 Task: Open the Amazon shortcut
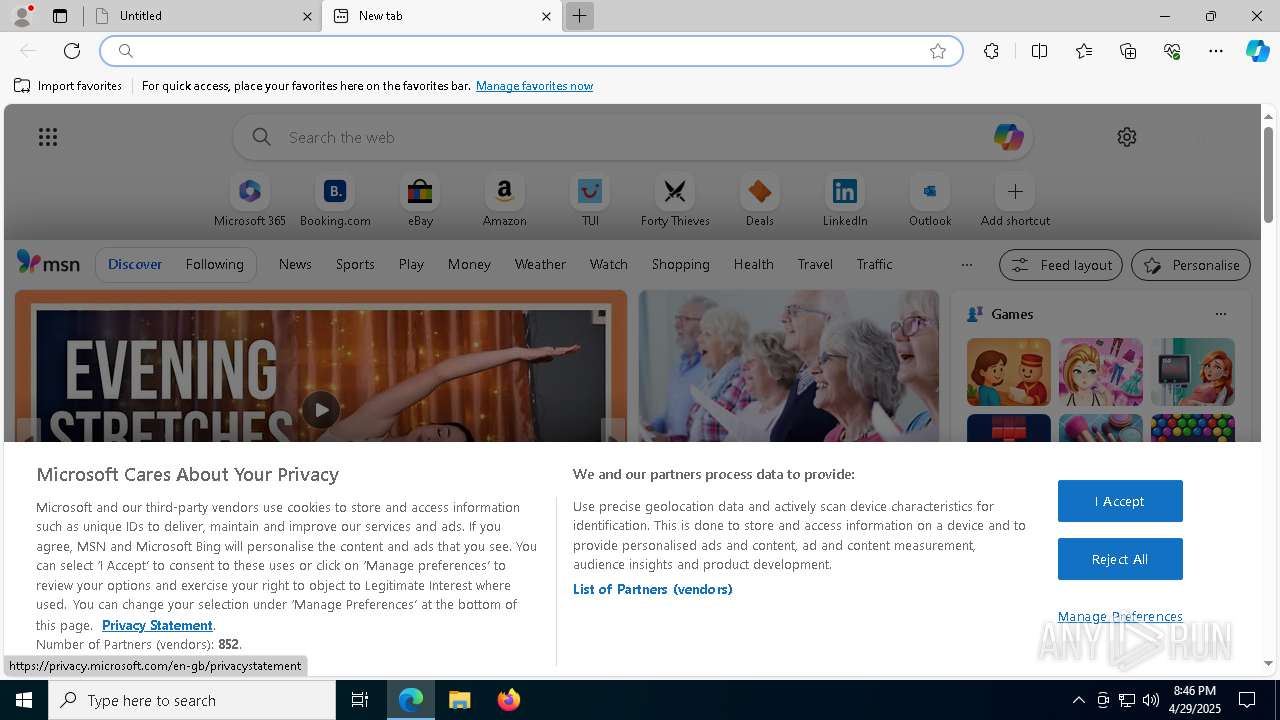coord(504,201)
